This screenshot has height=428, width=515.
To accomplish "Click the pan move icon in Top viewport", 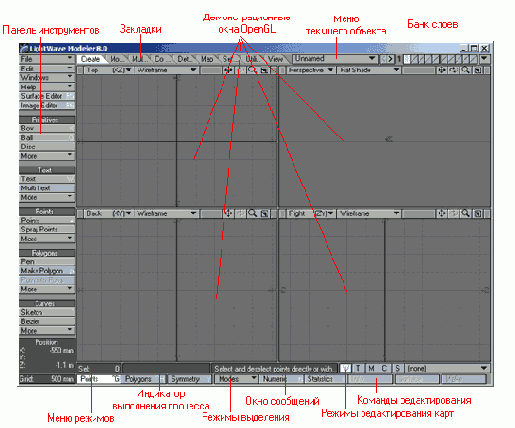I will [x=229, y=70].
